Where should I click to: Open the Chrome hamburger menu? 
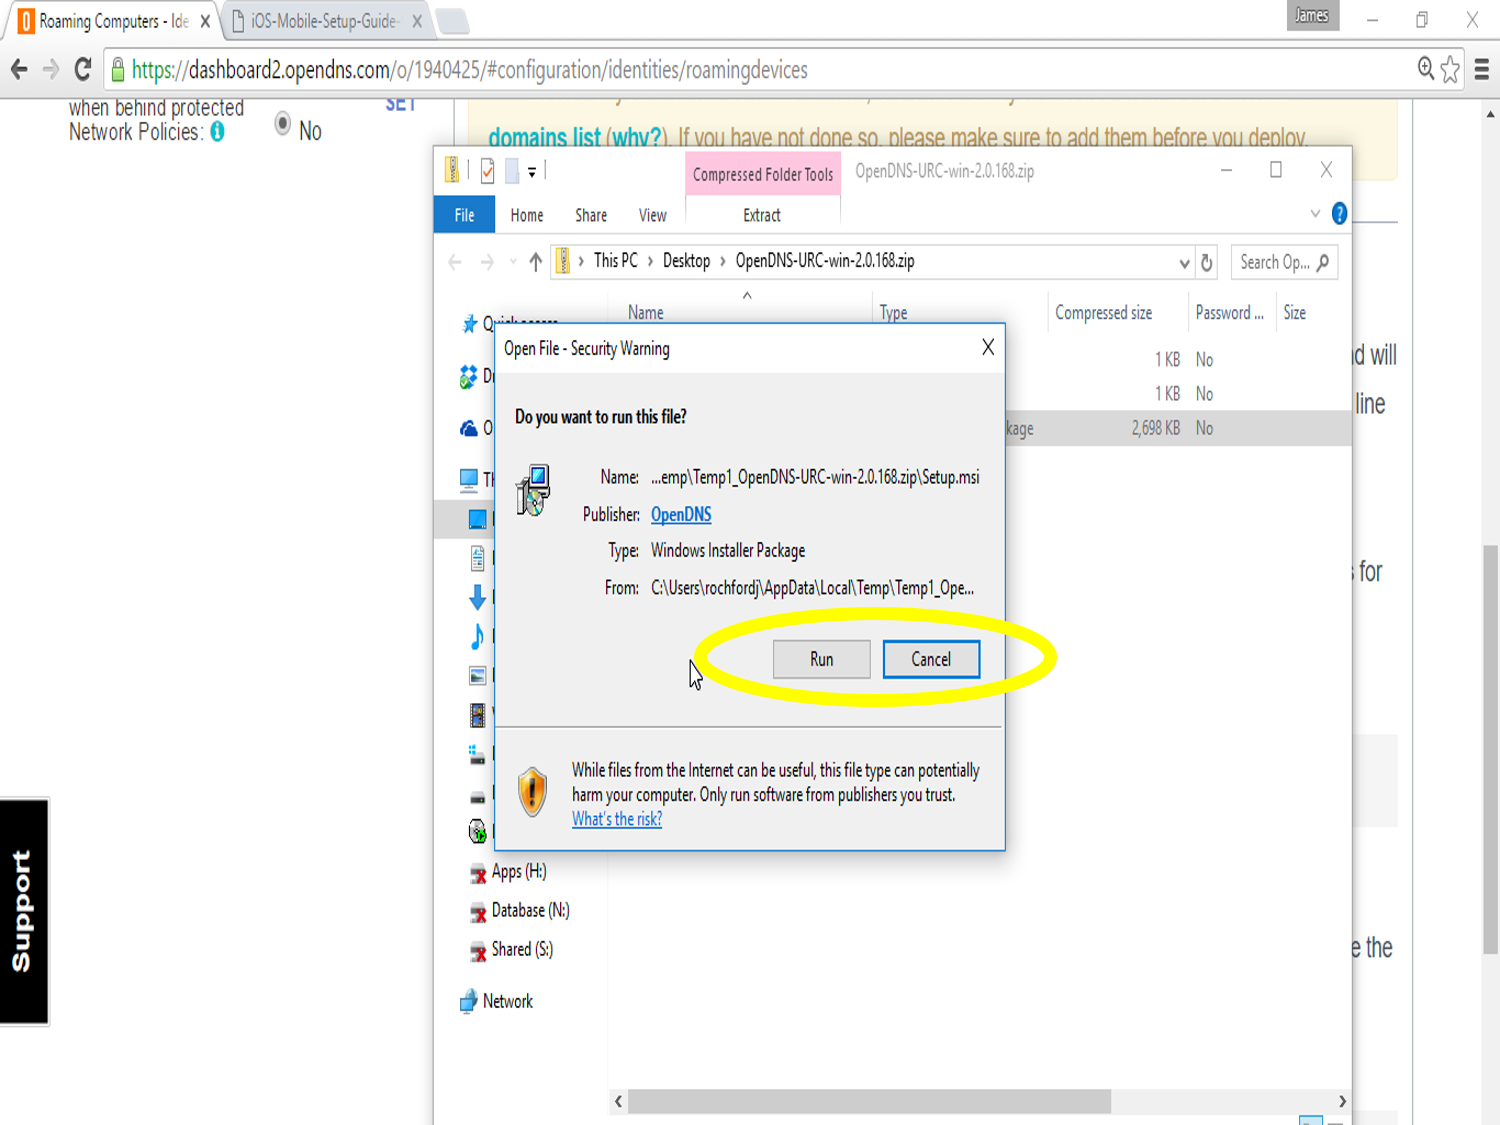pyautogui.click(x=1482, y=69)
